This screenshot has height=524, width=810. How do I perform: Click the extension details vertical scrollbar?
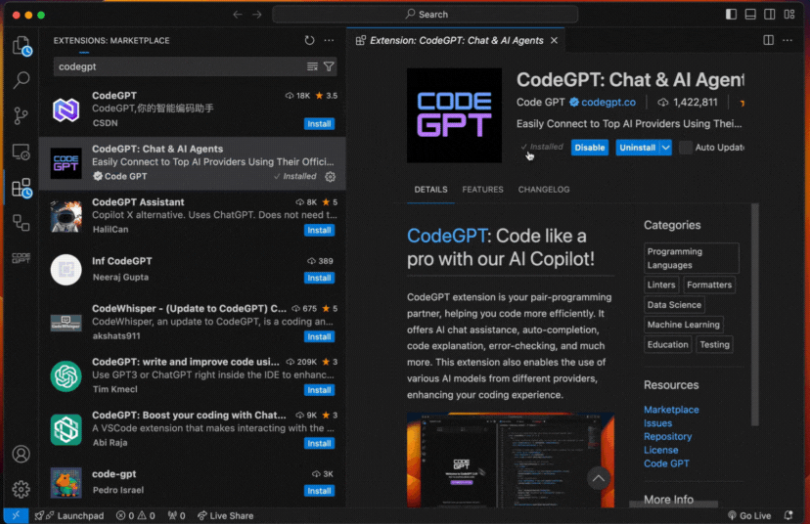(755, 315)
